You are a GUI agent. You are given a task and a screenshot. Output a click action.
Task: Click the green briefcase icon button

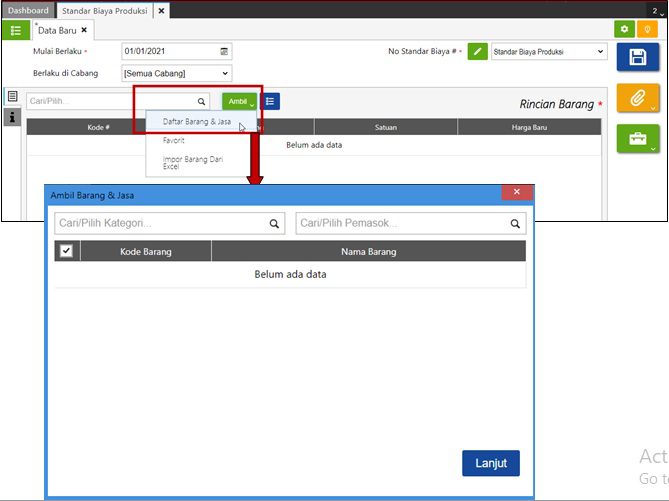pos(637,138)
